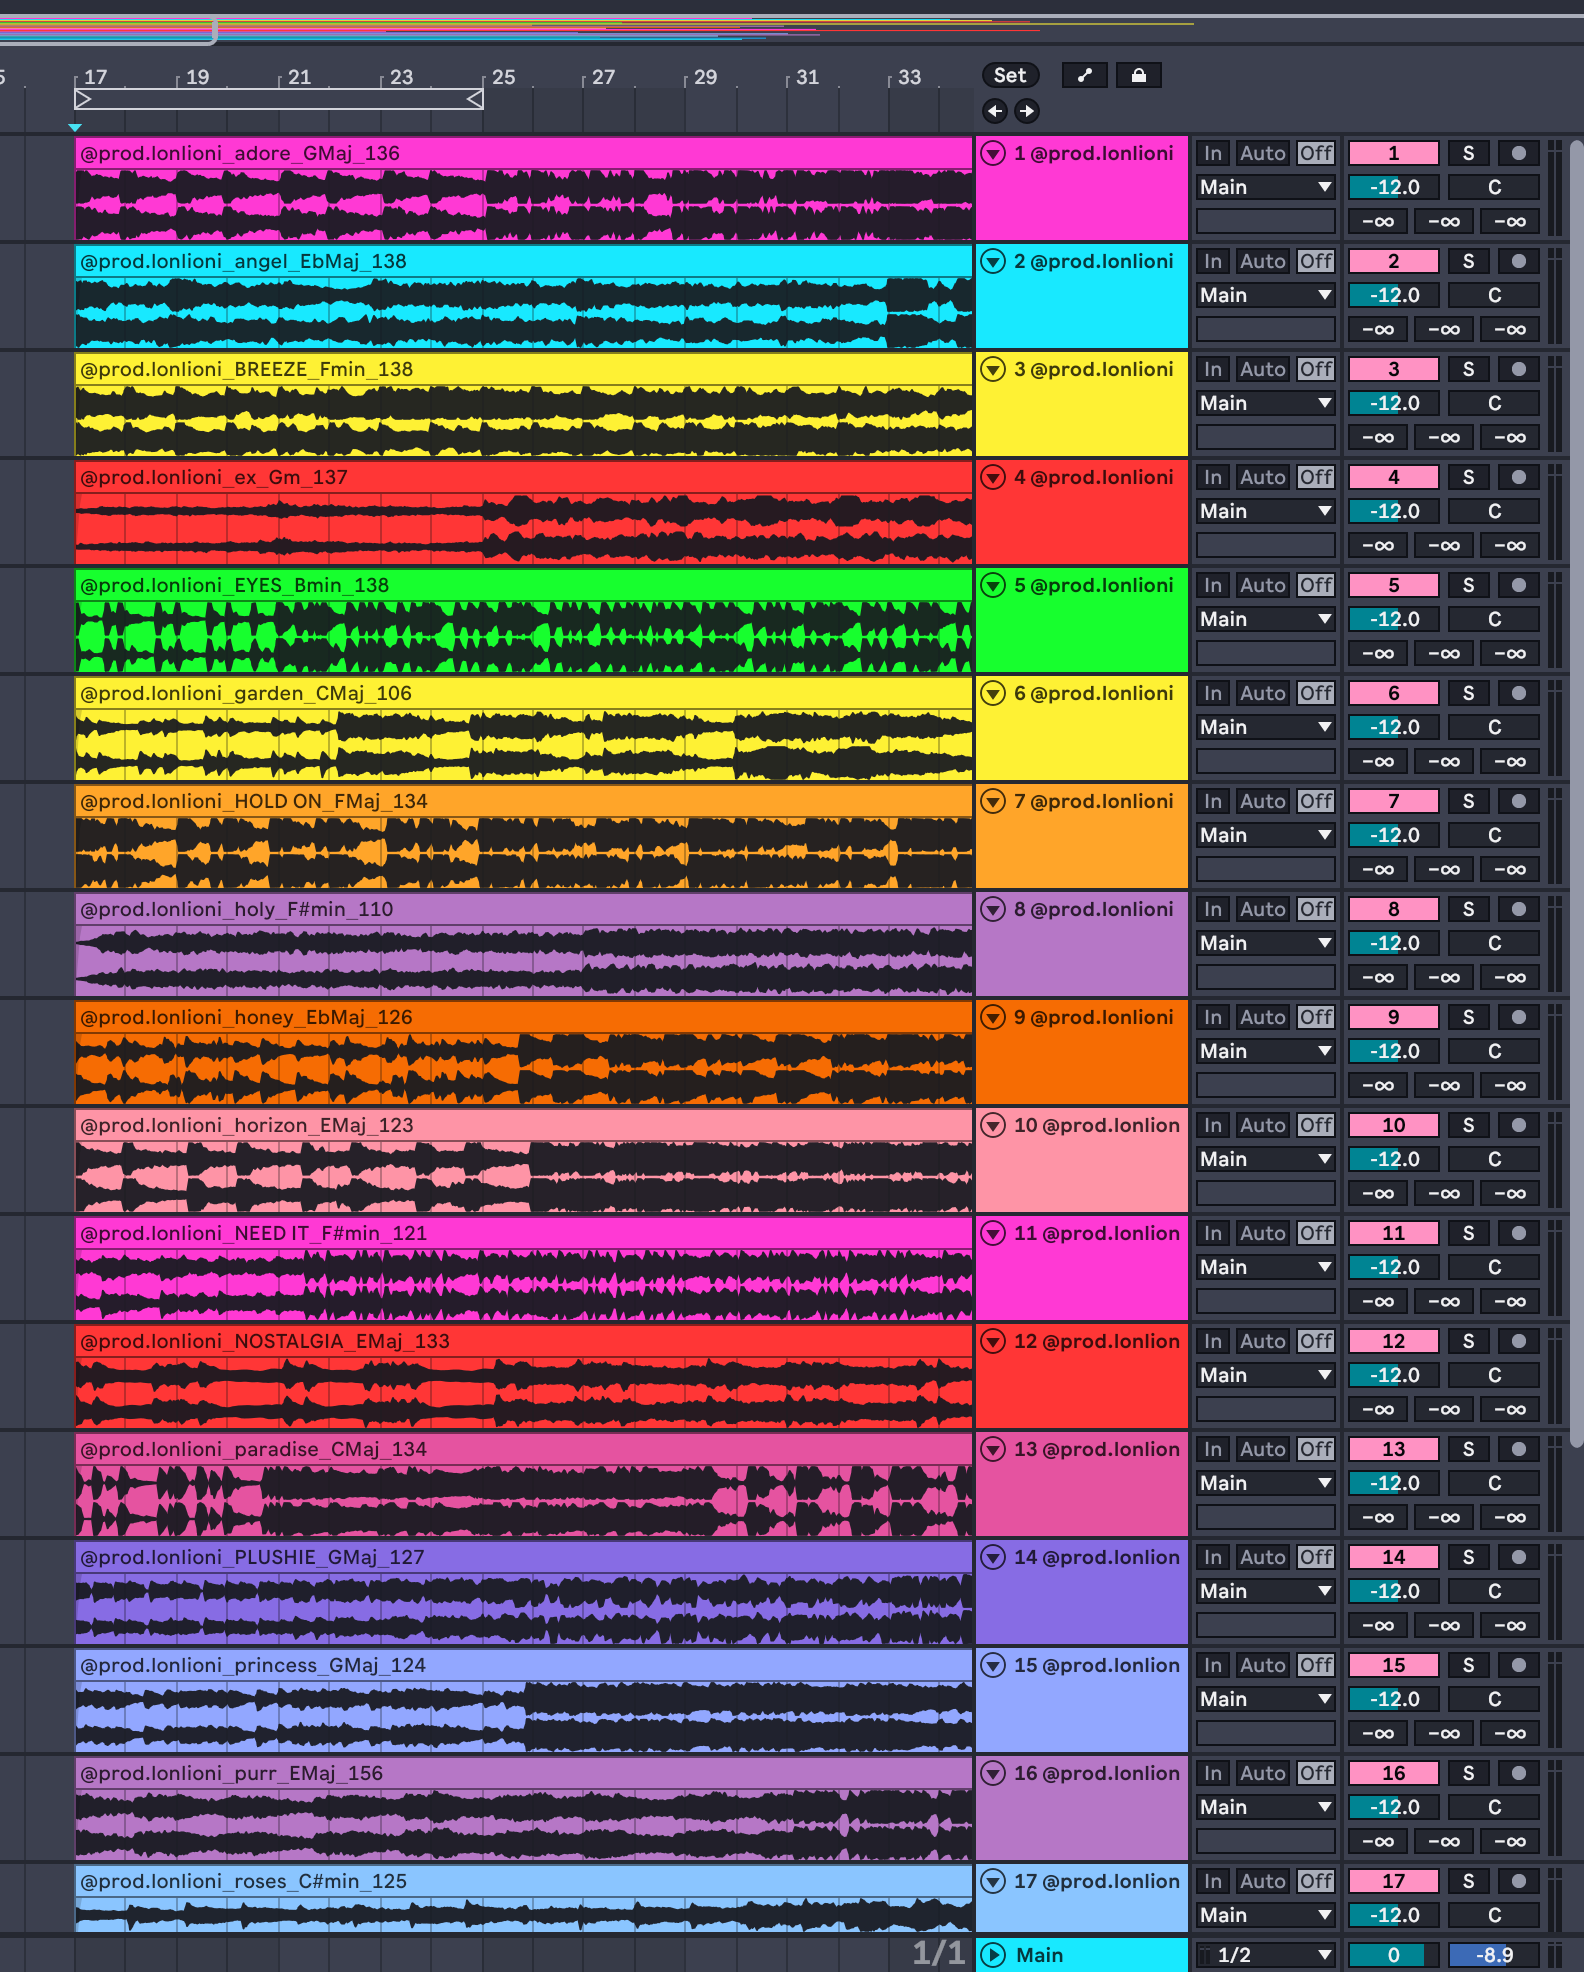The height and width of the screenshot is (1972, 1584).
Task: Deactivate track 5 with its activator button
Action: coord(1393,585)
